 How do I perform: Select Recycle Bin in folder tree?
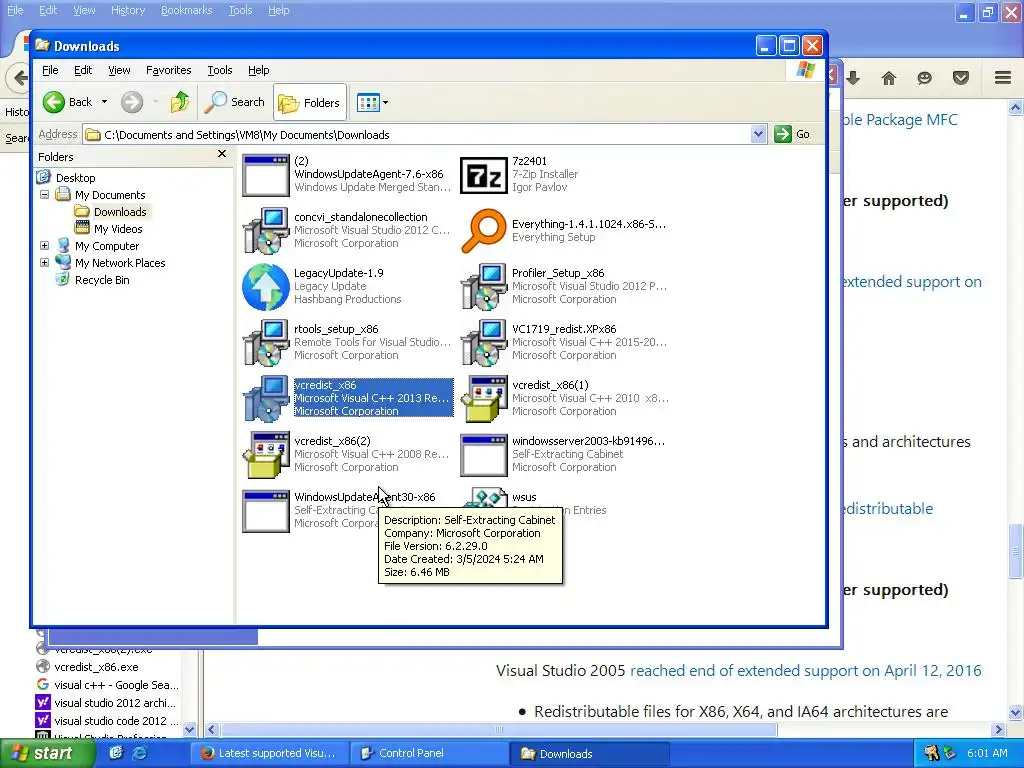tap(102, 280)
